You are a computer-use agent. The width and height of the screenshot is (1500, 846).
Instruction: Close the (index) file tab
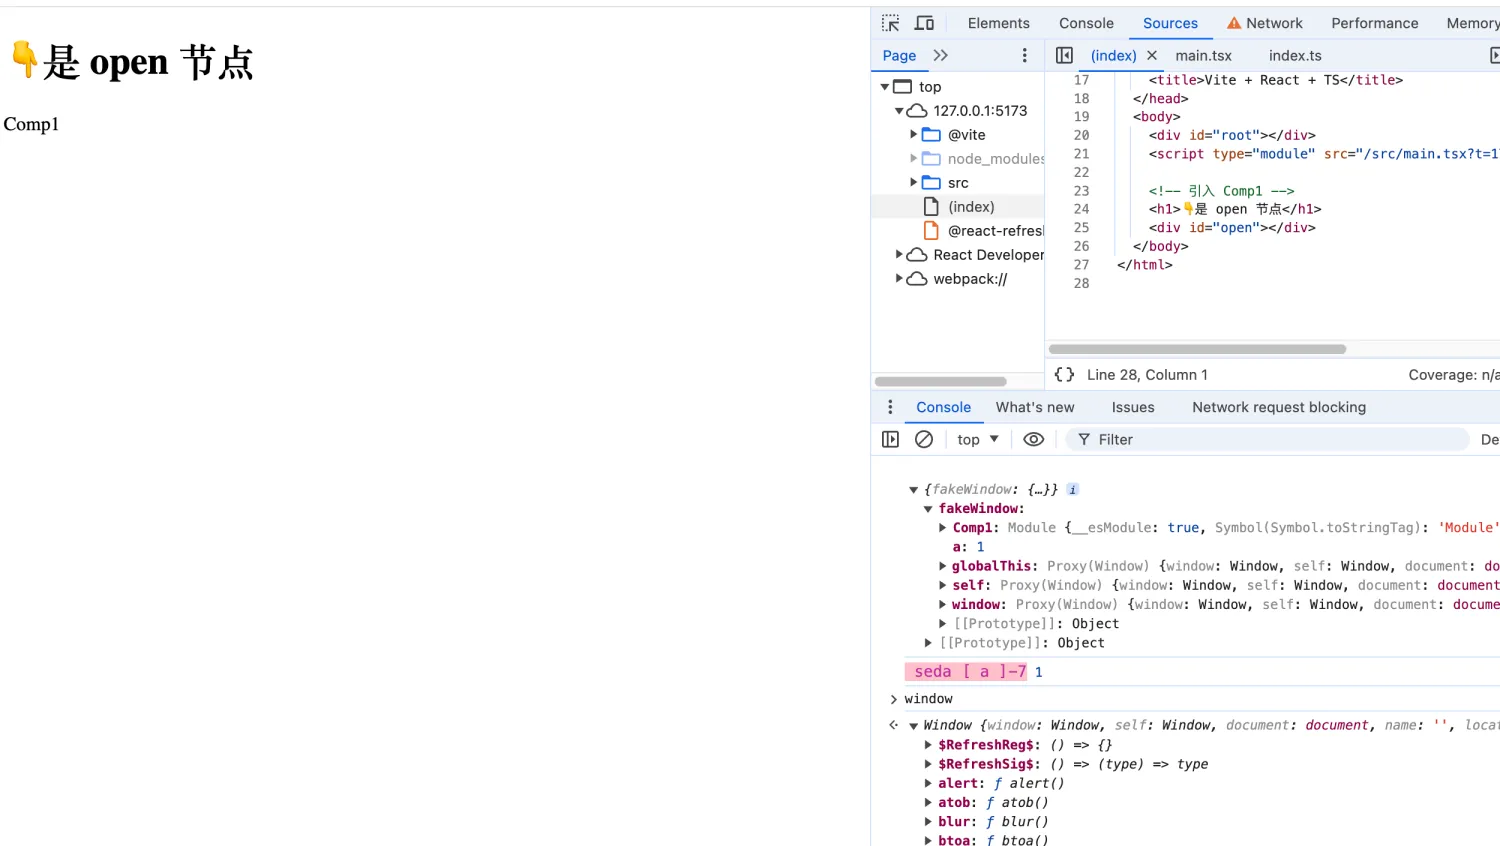pyautogui.click(x=1152, y=55)
